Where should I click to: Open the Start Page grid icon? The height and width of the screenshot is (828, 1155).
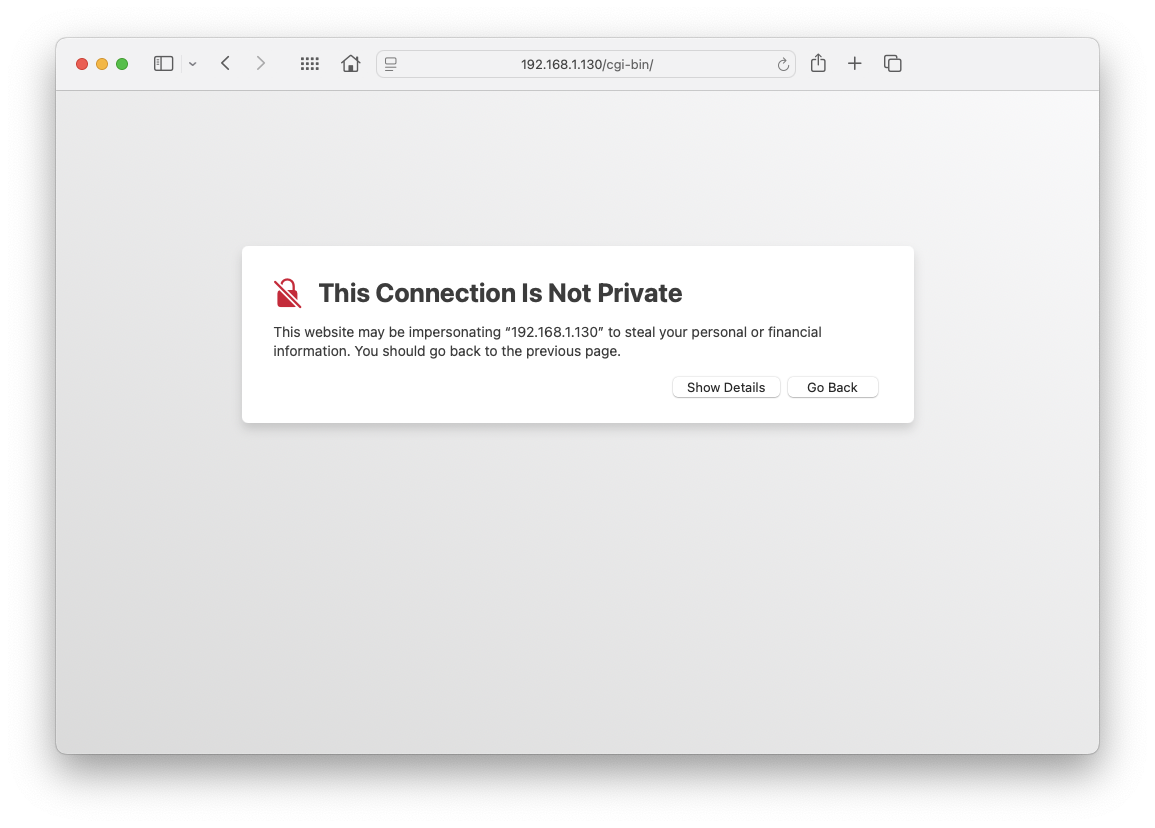coord(309,64)
